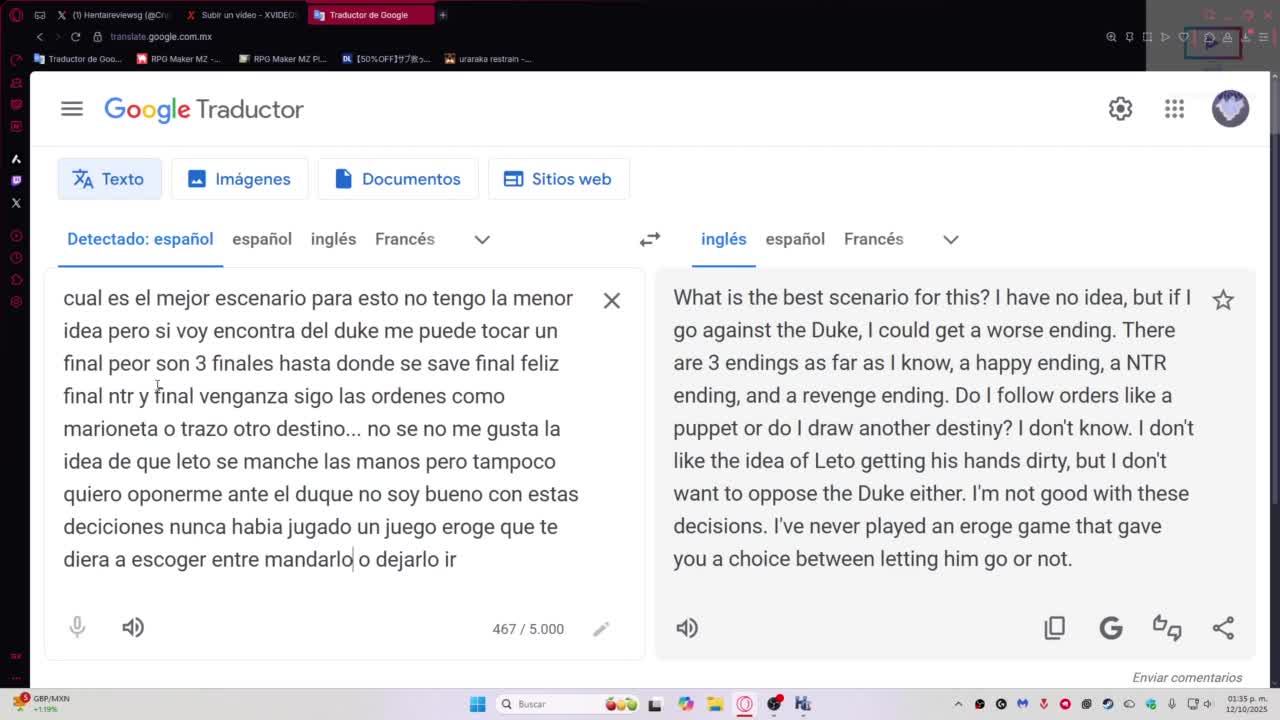1280x720 pixels.
Task: Select Francés as the target language
Action: (x=873, y=239)
